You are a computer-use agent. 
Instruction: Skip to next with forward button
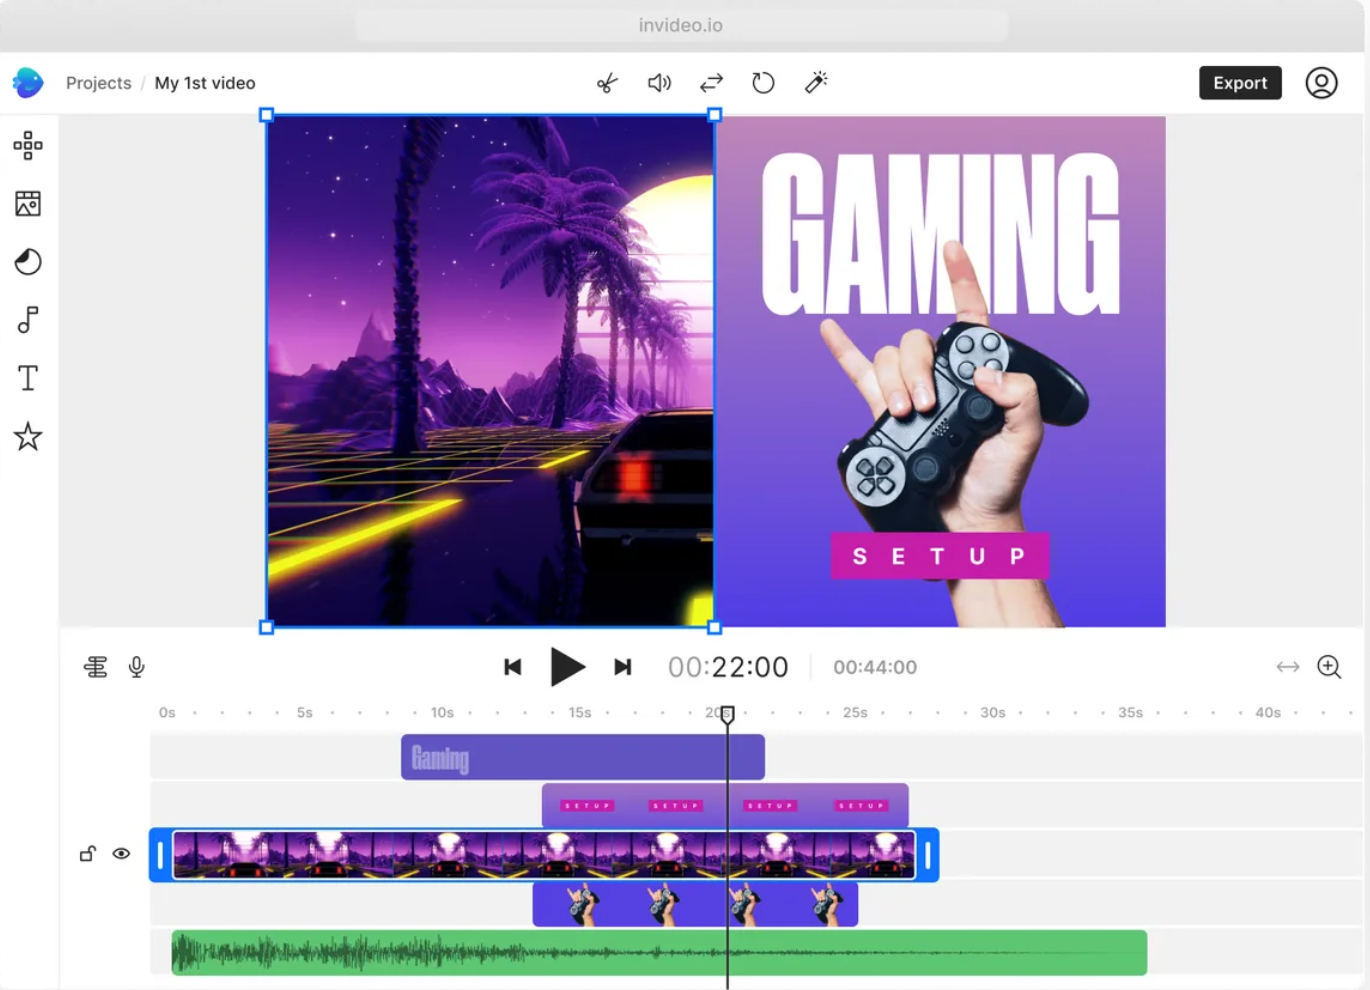pos(622,667)
